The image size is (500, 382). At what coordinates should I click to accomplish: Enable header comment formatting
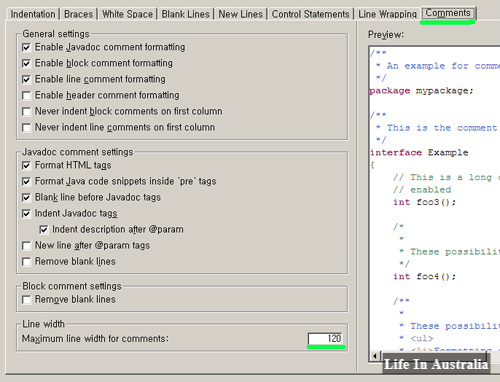tap(26, 95)
